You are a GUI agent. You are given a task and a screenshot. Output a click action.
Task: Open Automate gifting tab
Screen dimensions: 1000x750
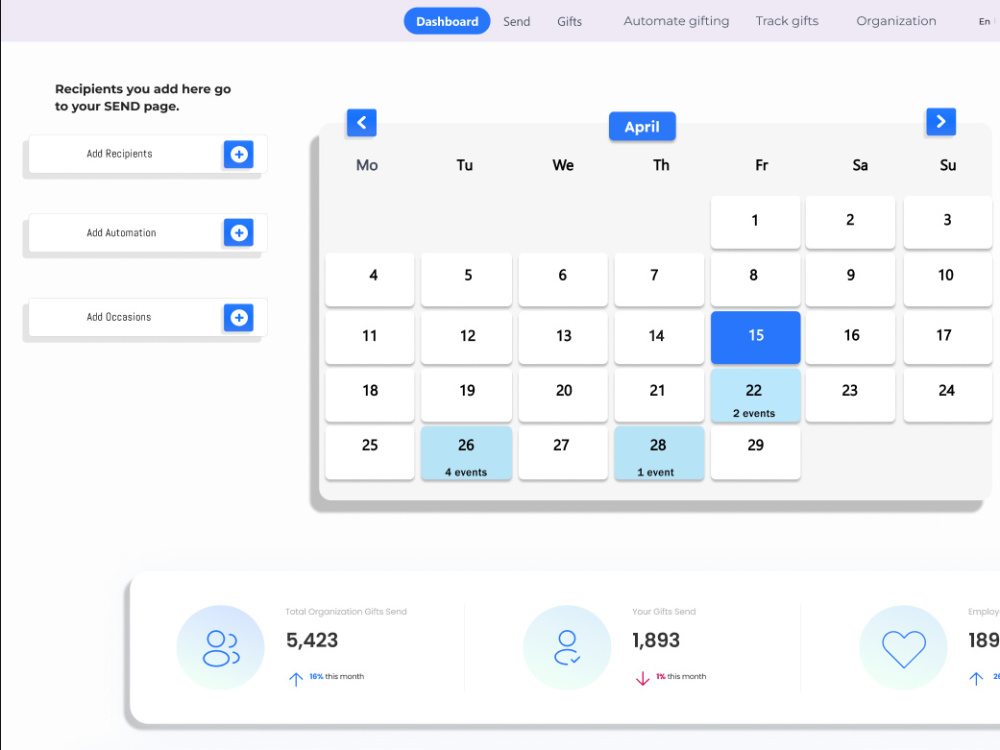click(x=676, y=21)
